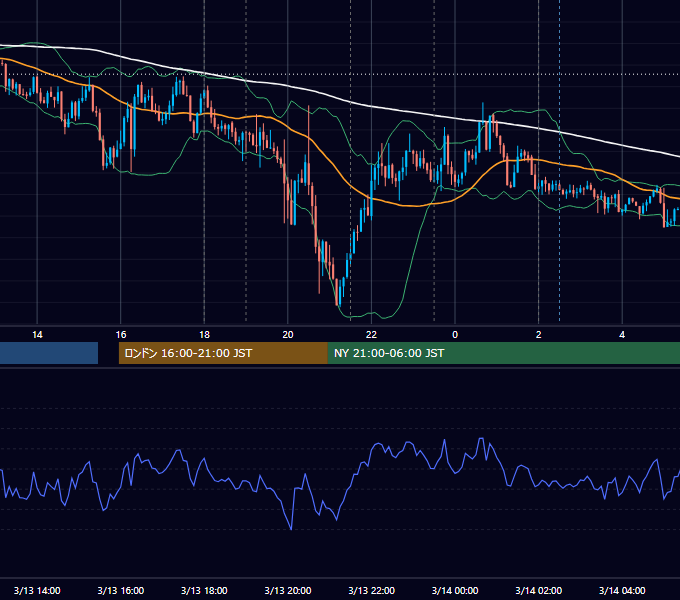Screen dimensions: 680x600
Task: Click the 3/13 16:00 time label
Action: coord(121,590)
